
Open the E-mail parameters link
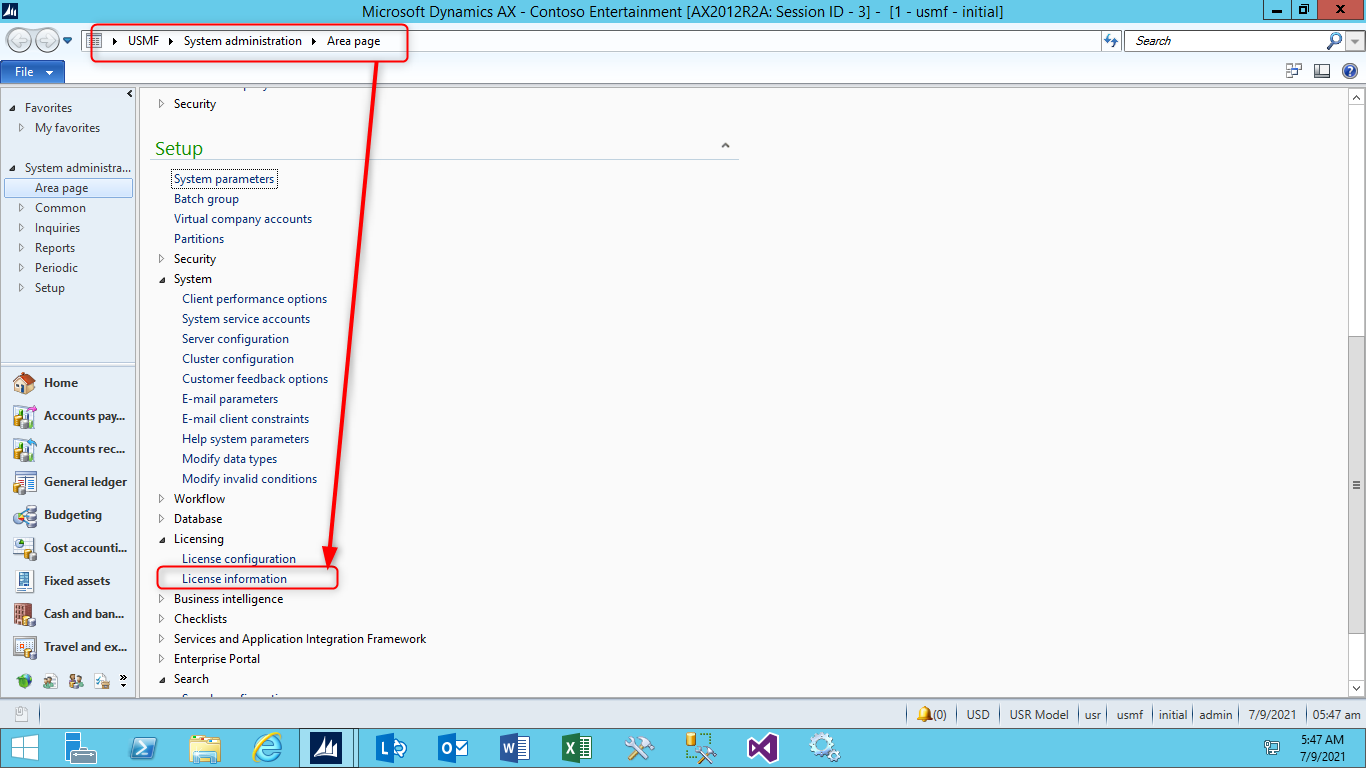point(230,399)
